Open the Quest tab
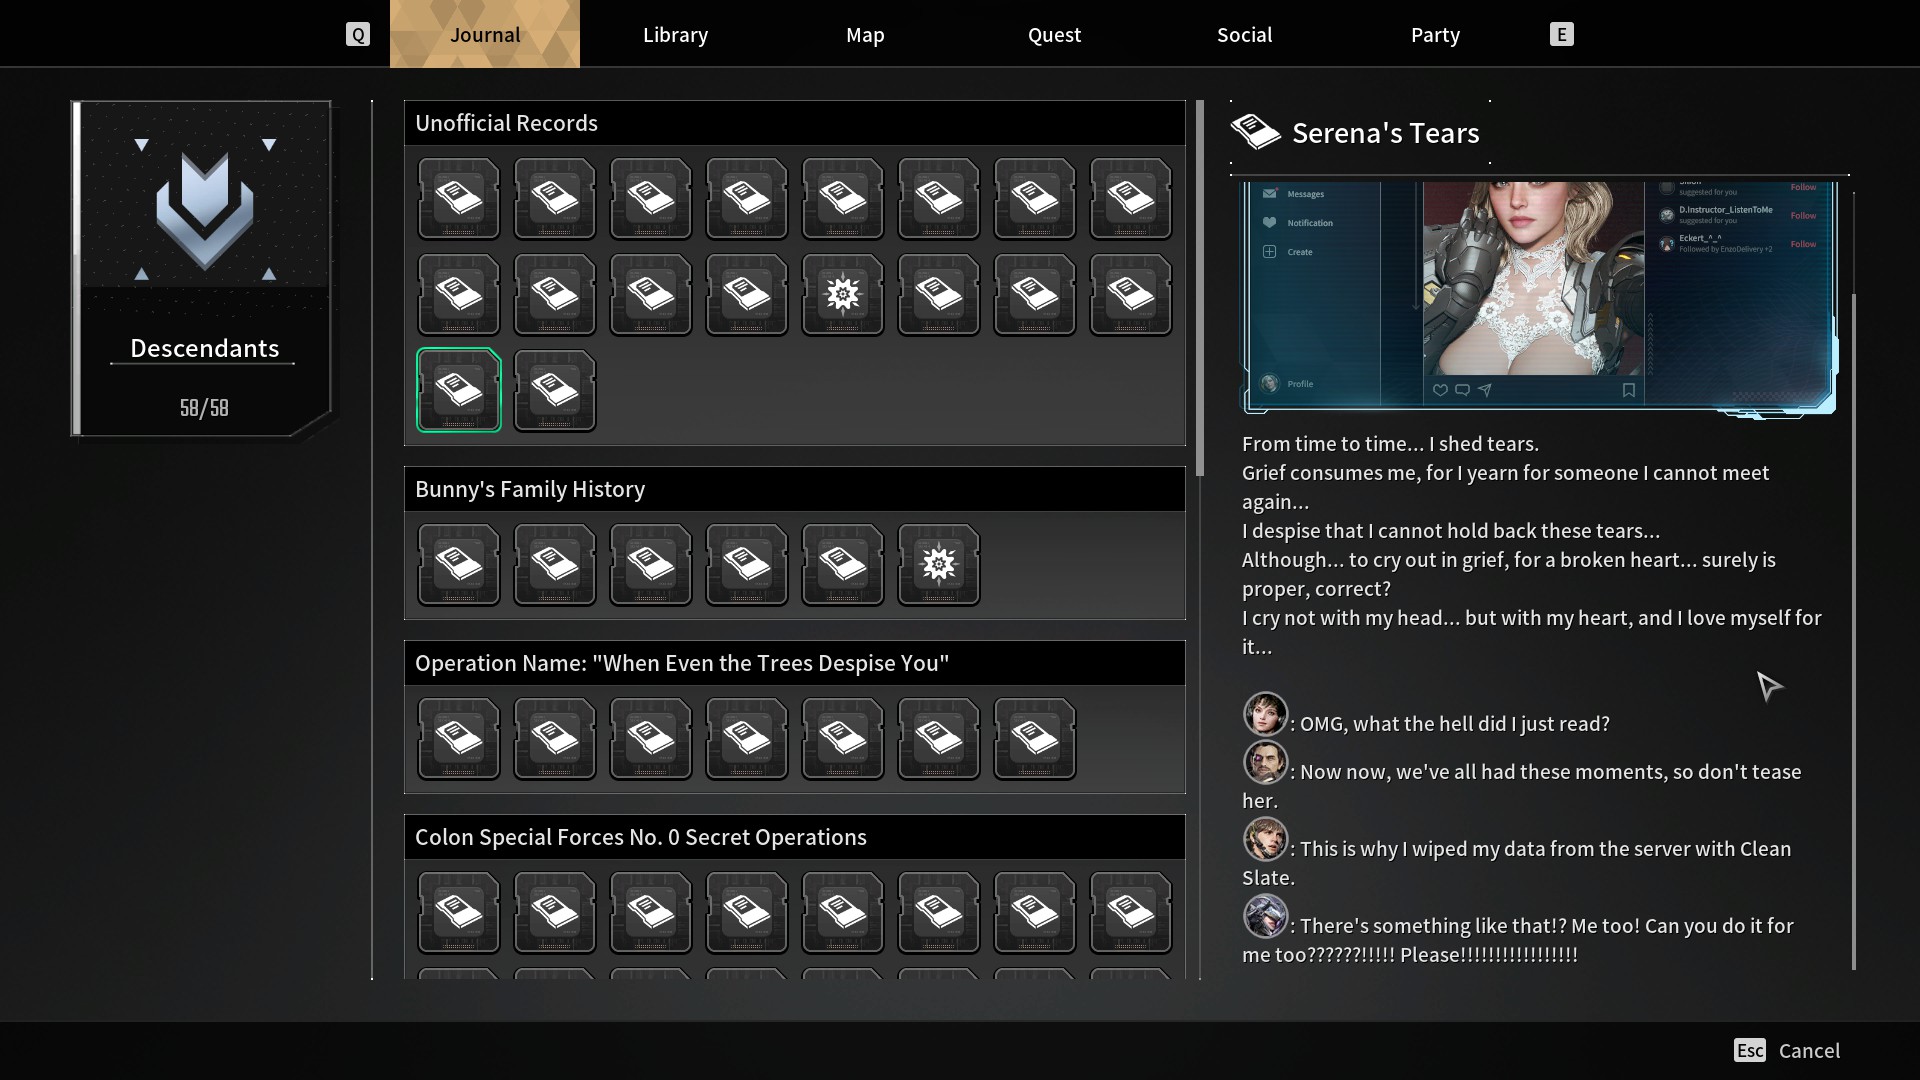The width and height of the screenshot is (1920, 1080). click(x=1054, y=35)
